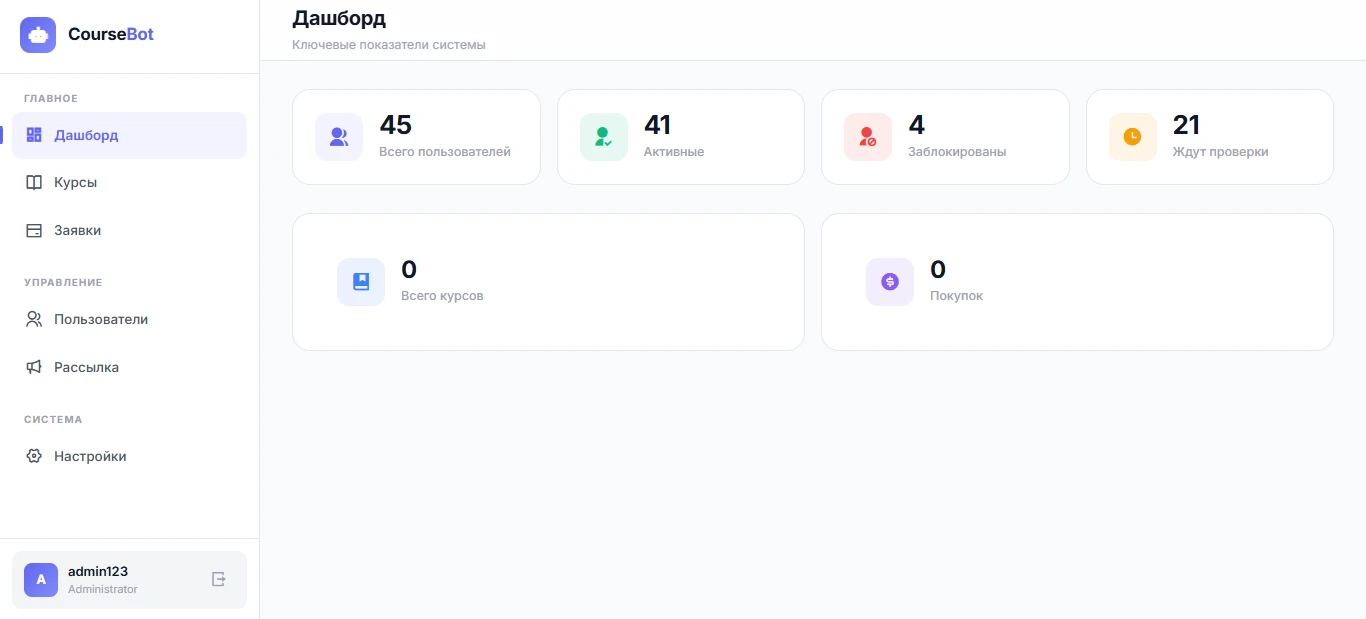1366x619 pixels.
Task: Click the green user-check icon in Активные card
Action: coord(604,137)
